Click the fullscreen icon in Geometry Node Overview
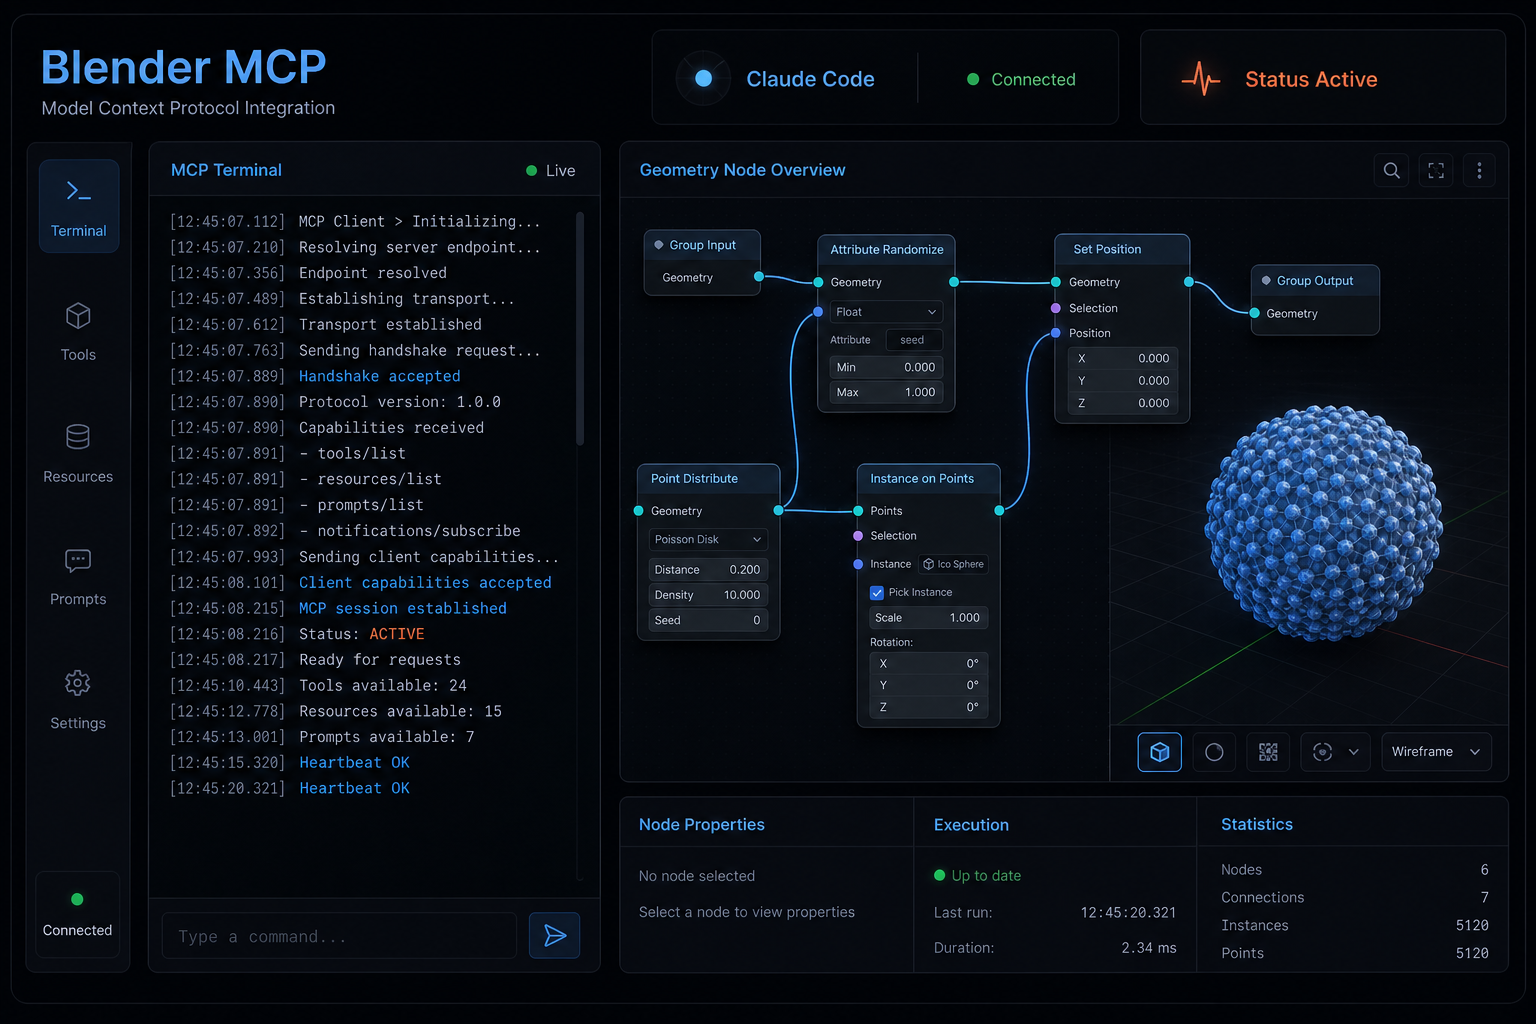Viewport: 1536px width, 1024px height. point(1436,171)
